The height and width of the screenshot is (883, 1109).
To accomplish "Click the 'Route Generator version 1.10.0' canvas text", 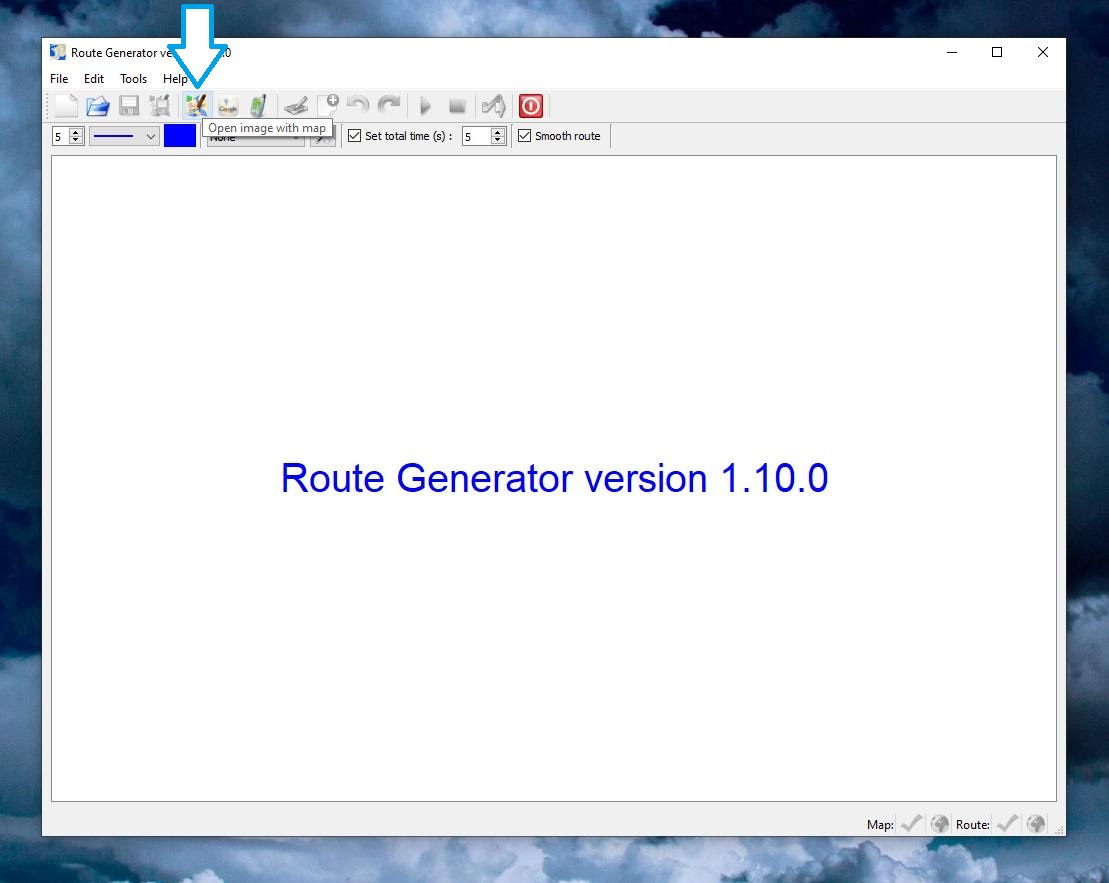I will tap(554, 478).
